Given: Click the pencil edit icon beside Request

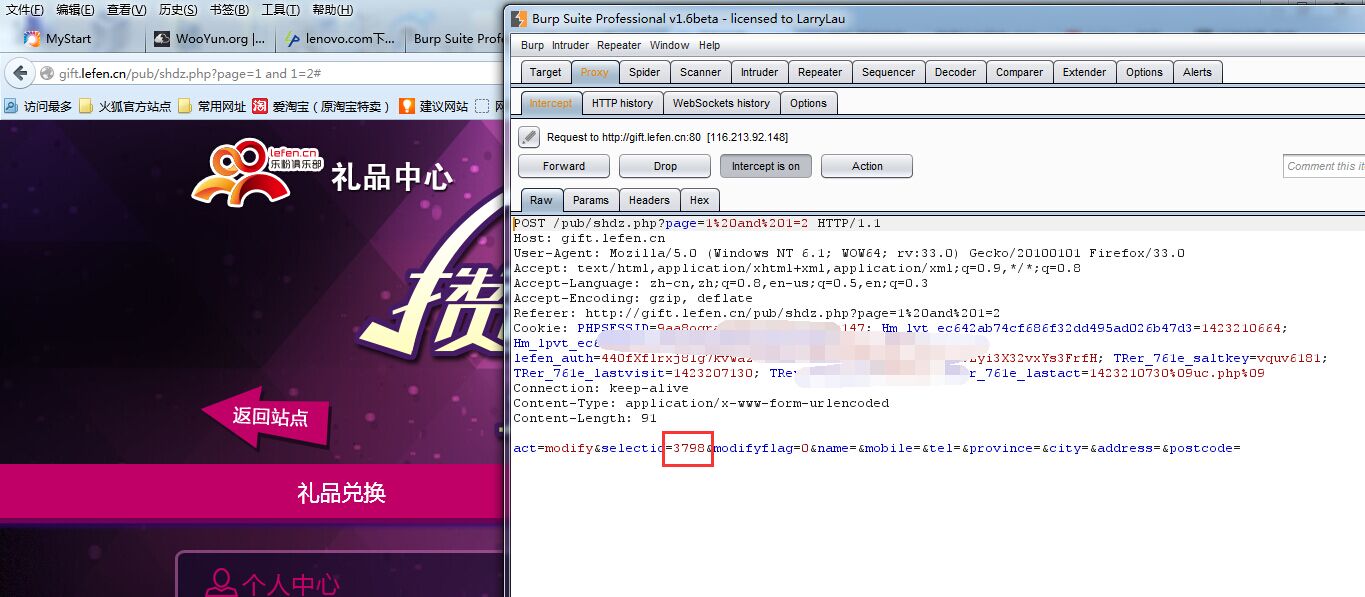Looking at the screenshot, I should pyautogui.click(x=529, y=137).
